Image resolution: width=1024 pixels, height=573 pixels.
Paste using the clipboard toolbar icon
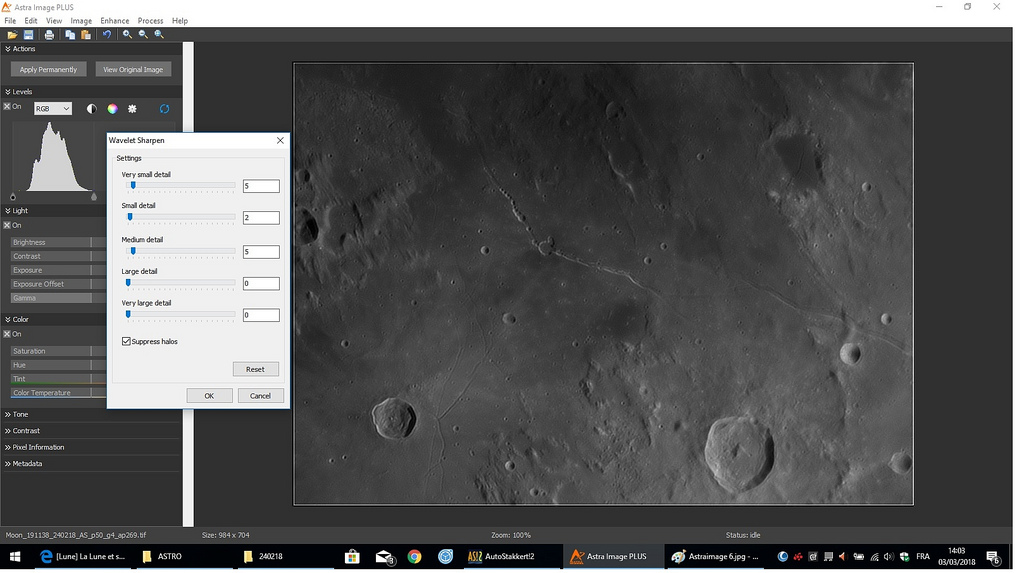coord(86,35)
